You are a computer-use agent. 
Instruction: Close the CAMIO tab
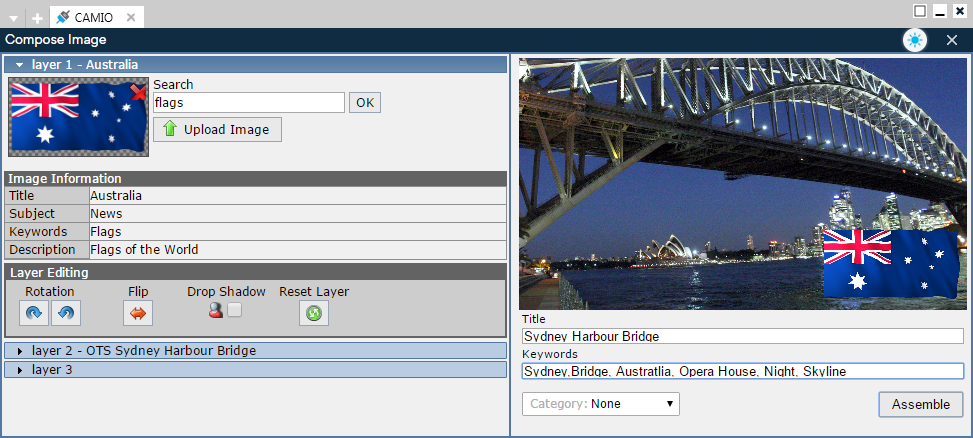click(130, 17)
